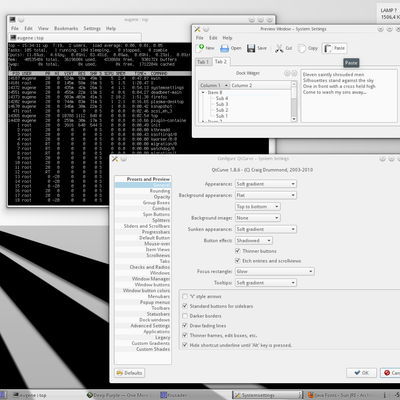
Task: Click the OK button in QtCurve dialog
Action: [x=362, y=373]
